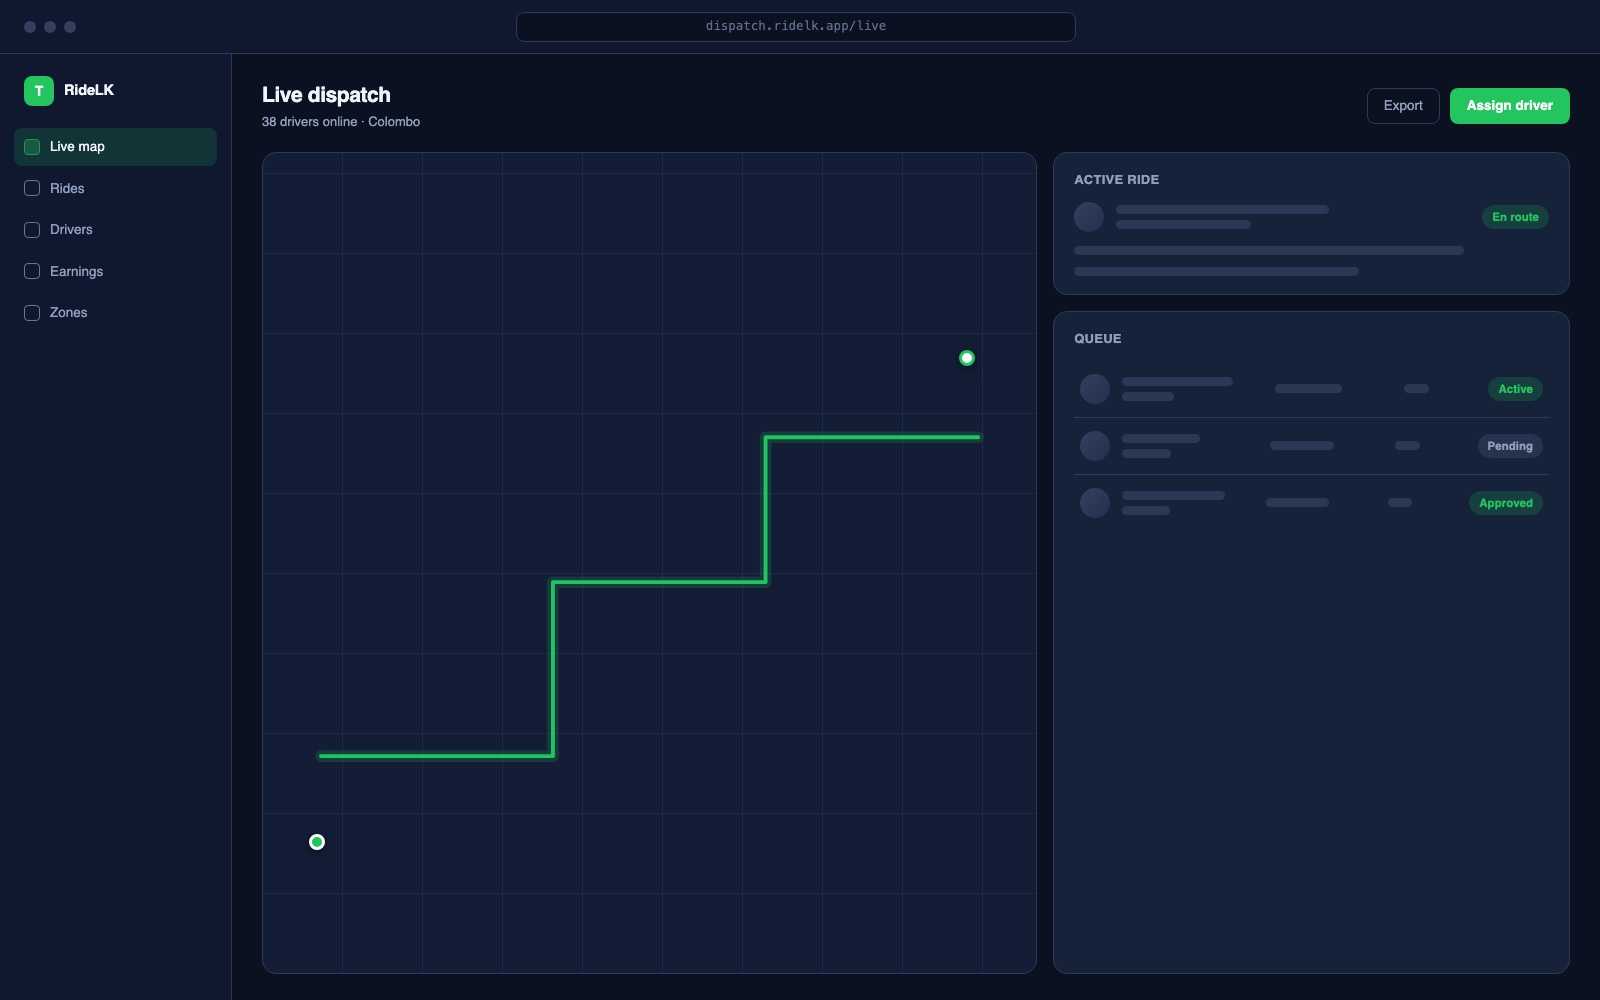This screenshot has height=1000, width=1600.
Task: Click the RideLK brand name
Action: tap(89, 90)
